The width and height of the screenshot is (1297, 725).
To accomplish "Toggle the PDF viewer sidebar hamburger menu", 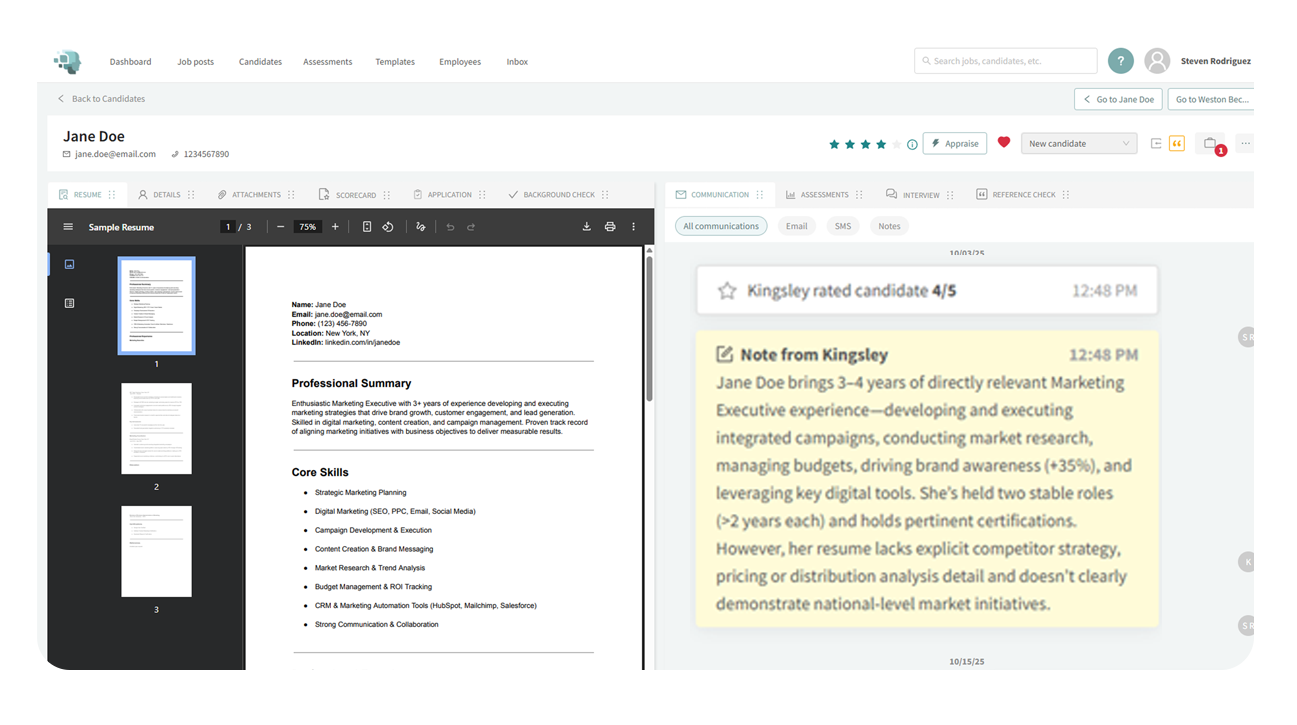I will click(68, 227).
